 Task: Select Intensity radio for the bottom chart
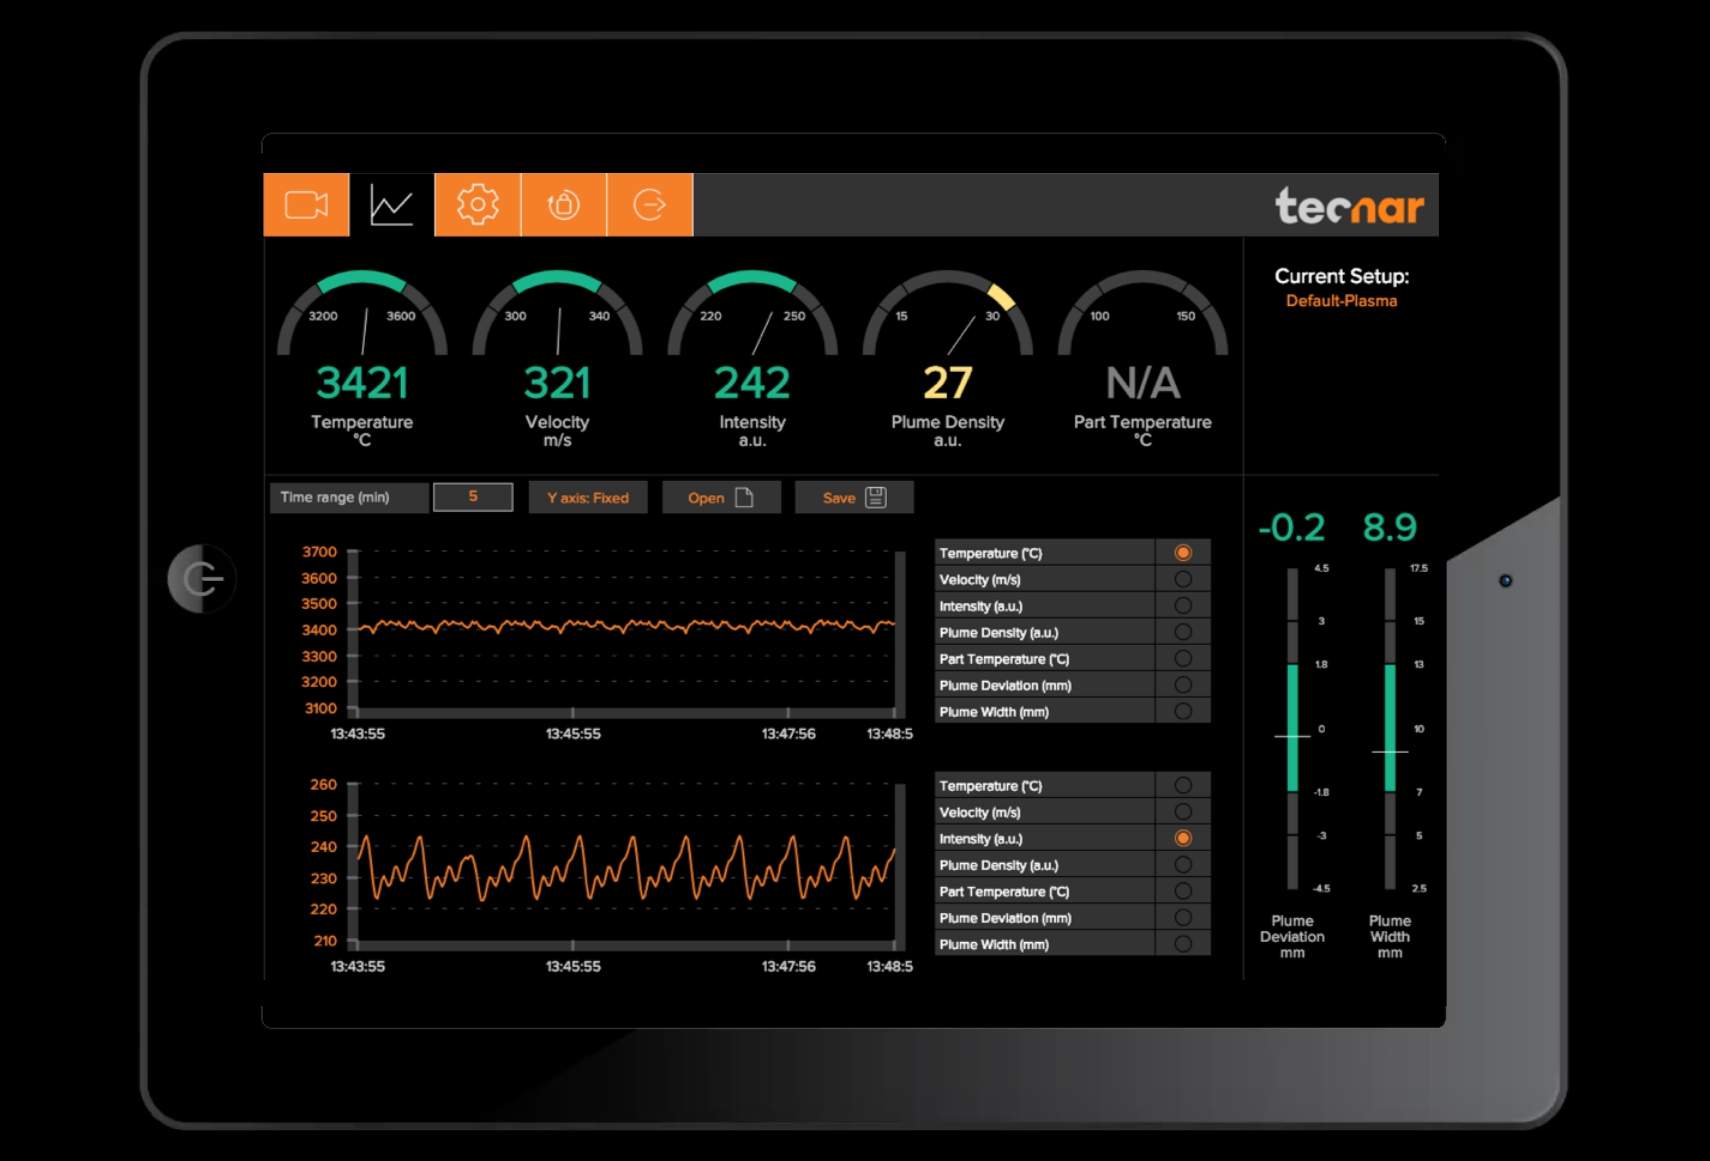(x=1183, y=838)
